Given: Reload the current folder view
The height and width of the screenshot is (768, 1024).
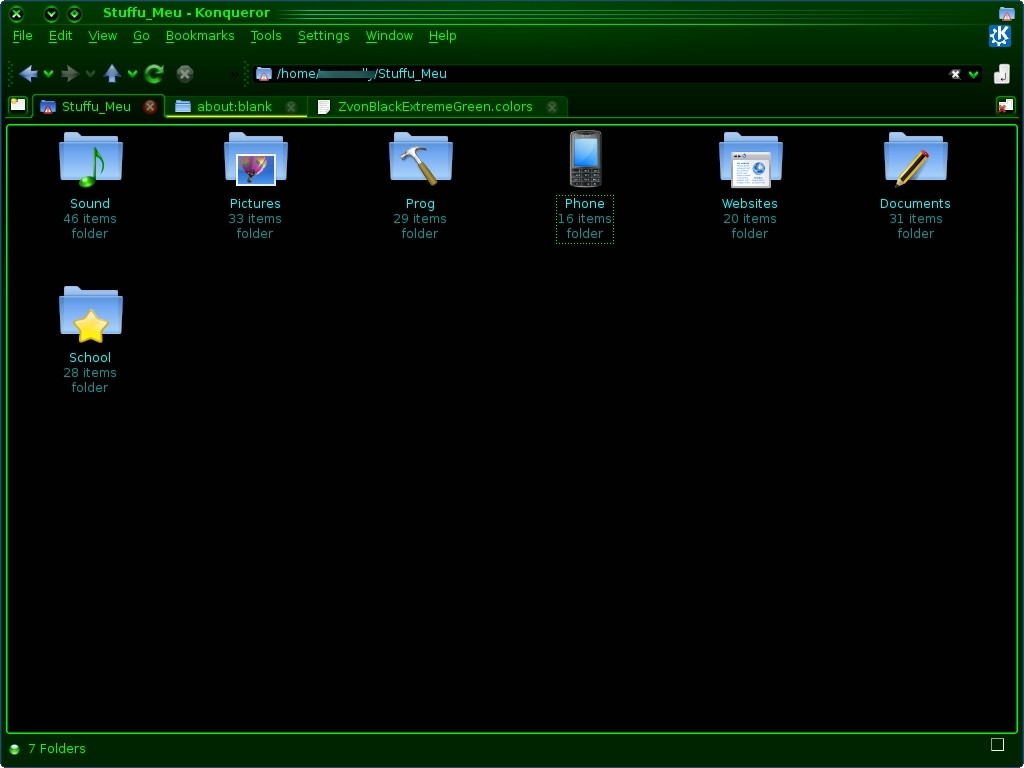Looking at the screenshot, I should (154, 74).
